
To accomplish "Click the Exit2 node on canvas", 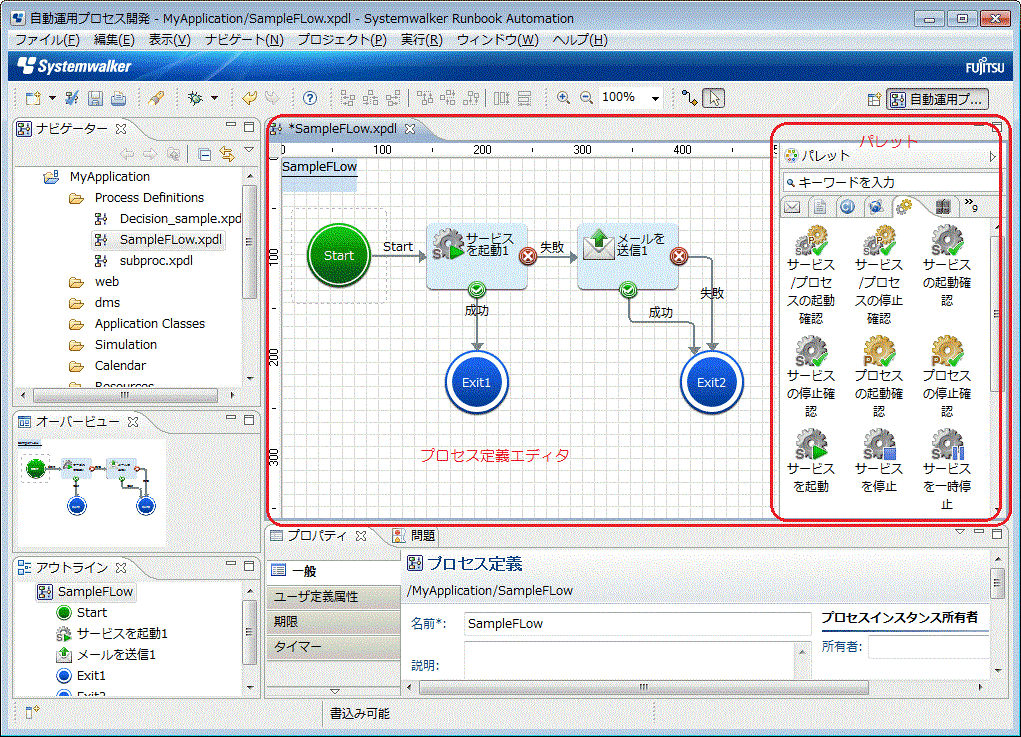I will click(x=712, y=383).
